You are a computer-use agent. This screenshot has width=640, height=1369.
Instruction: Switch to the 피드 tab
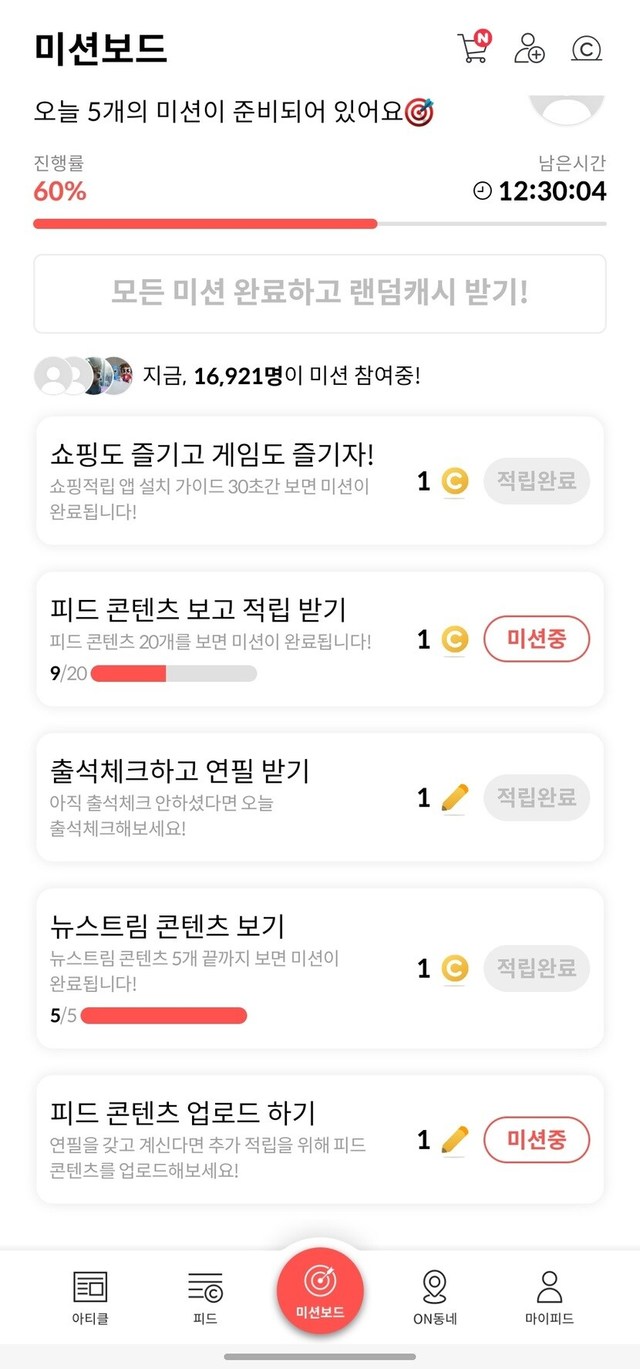[205, 1296]
